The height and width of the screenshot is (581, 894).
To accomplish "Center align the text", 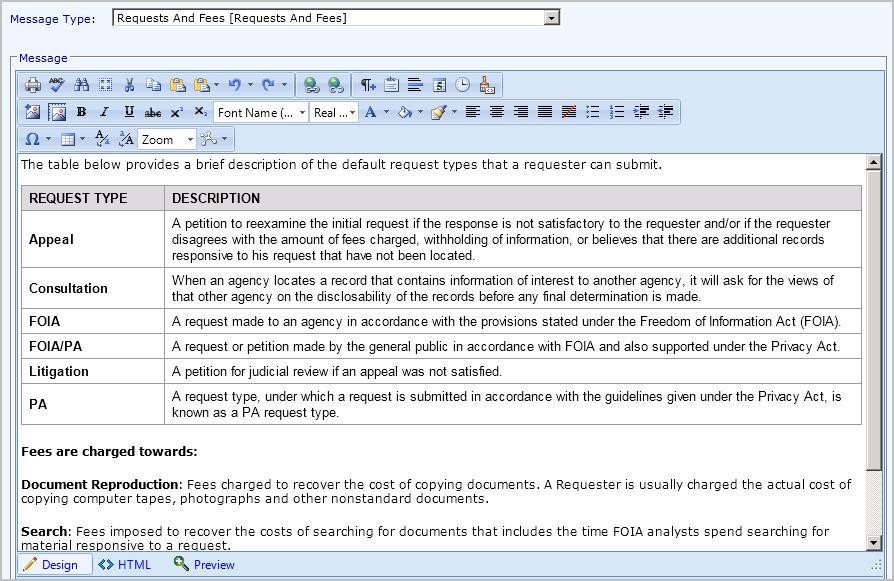I will click(x=497, y=112).
